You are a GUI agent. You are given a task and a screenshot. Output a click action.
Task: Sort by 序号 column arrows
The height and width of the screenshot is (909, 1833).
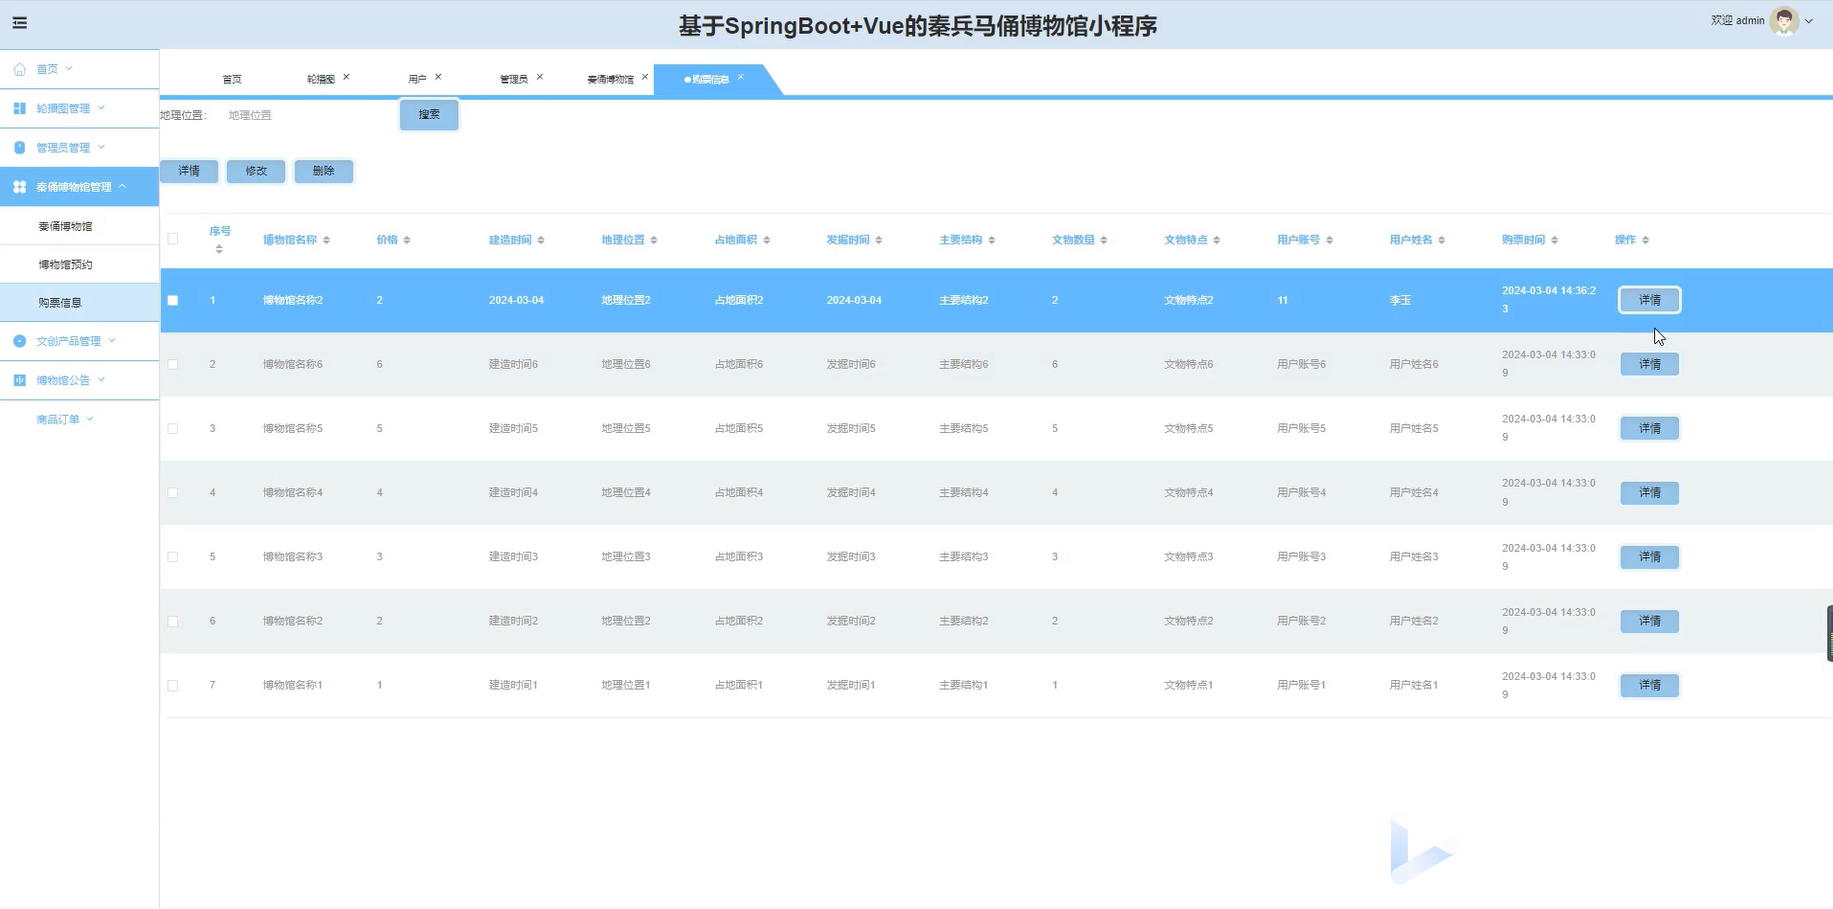tap(219, 249)
